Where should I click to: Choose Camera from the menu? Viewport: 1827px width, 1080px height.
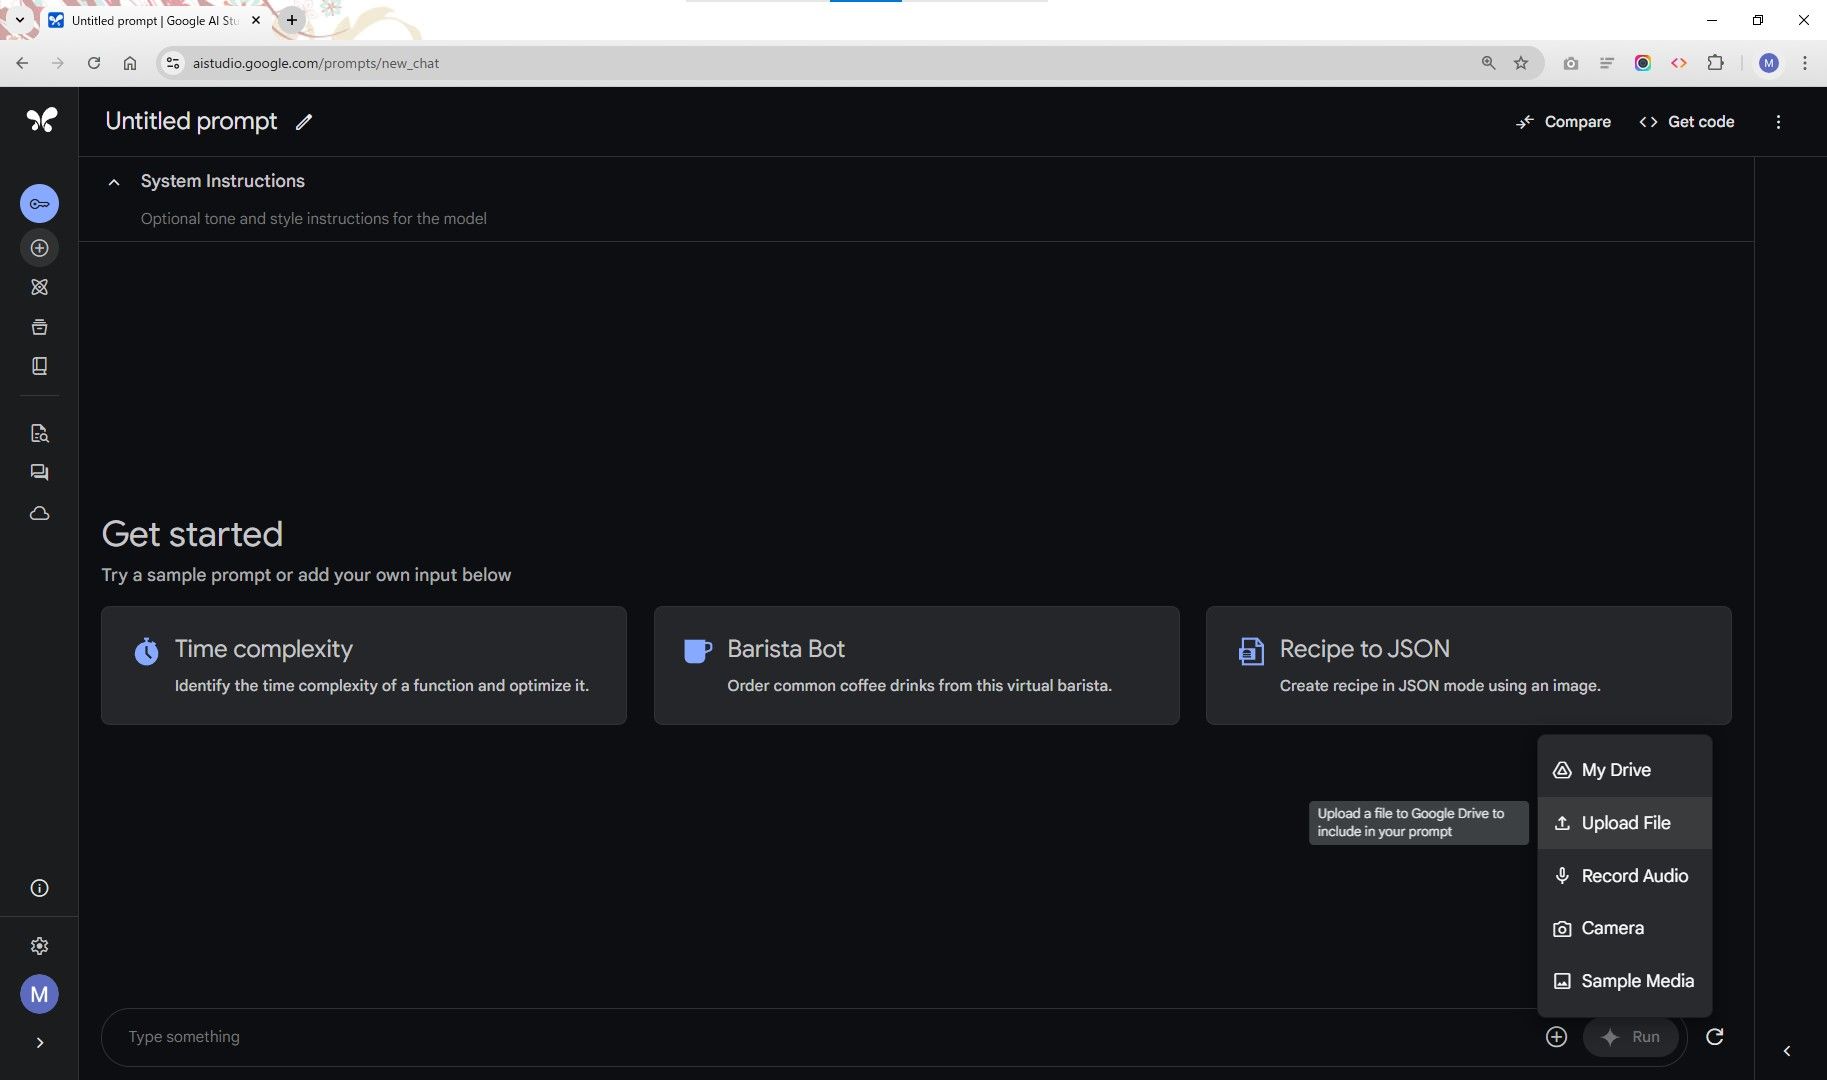[1624, 928]
